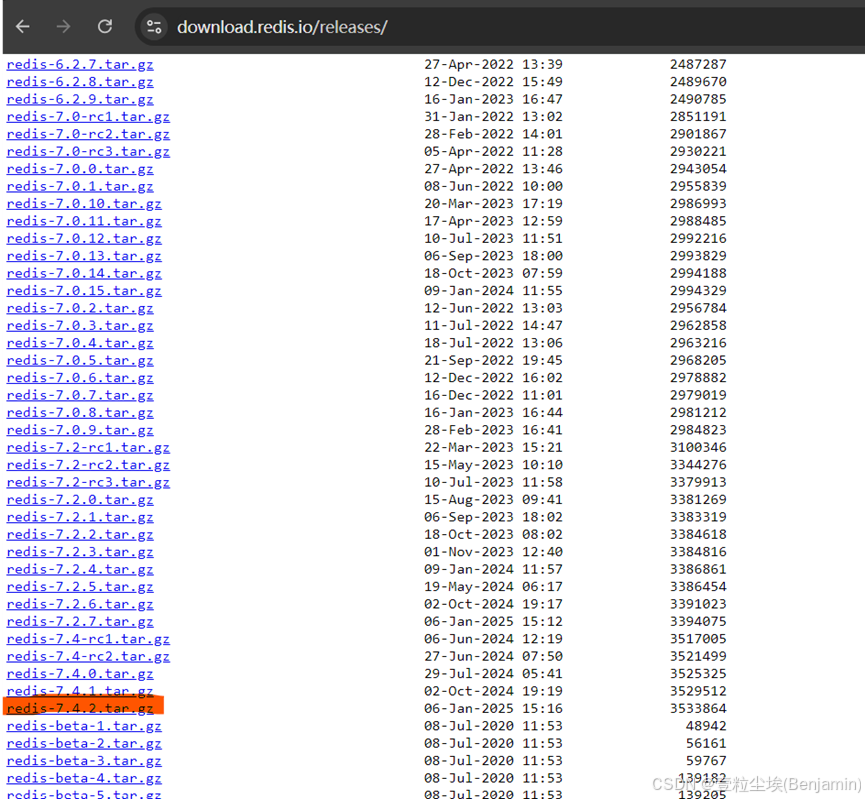Image resolution: width=865 pixels, height=799 pixels.
Task: Open redis-7.2-rc3.tar.gz link
Action: click(x=88, y=482)
